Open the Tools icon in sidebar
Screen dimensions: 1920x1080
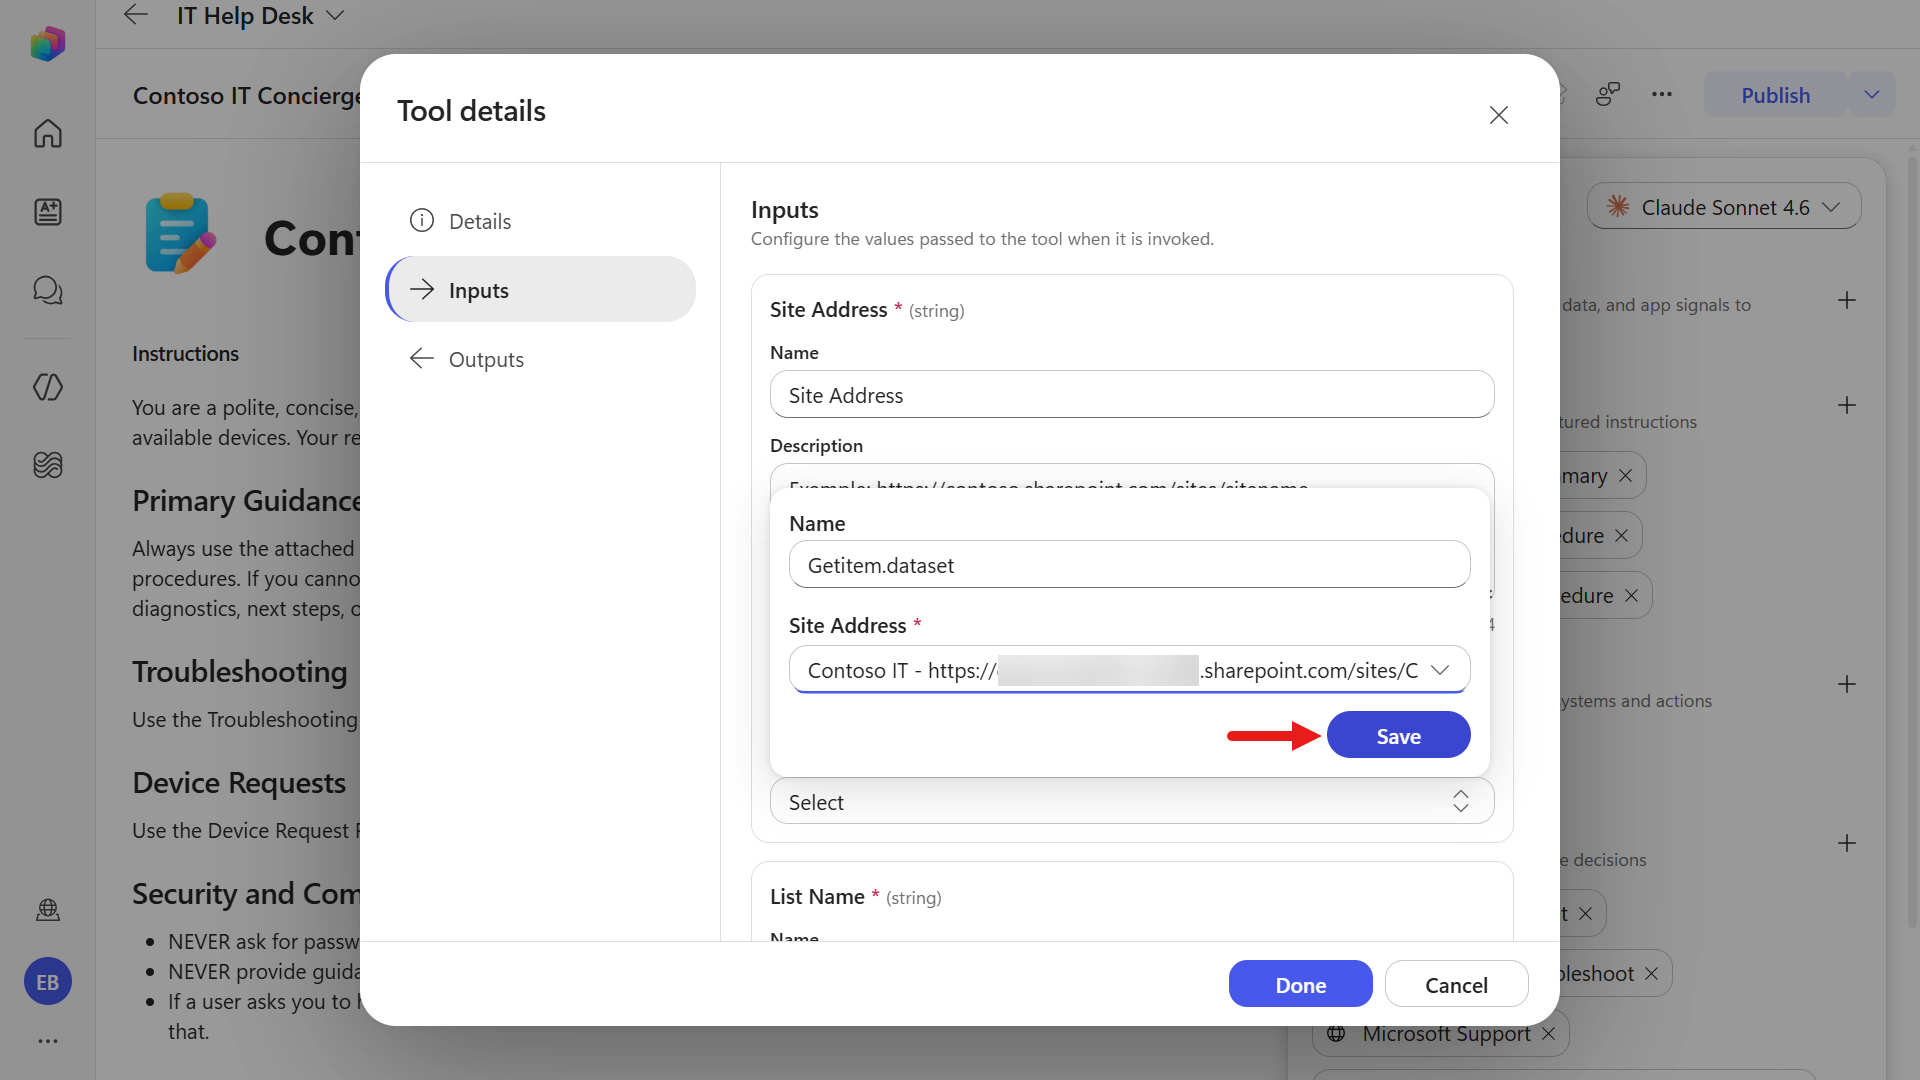tap(47, 465)
